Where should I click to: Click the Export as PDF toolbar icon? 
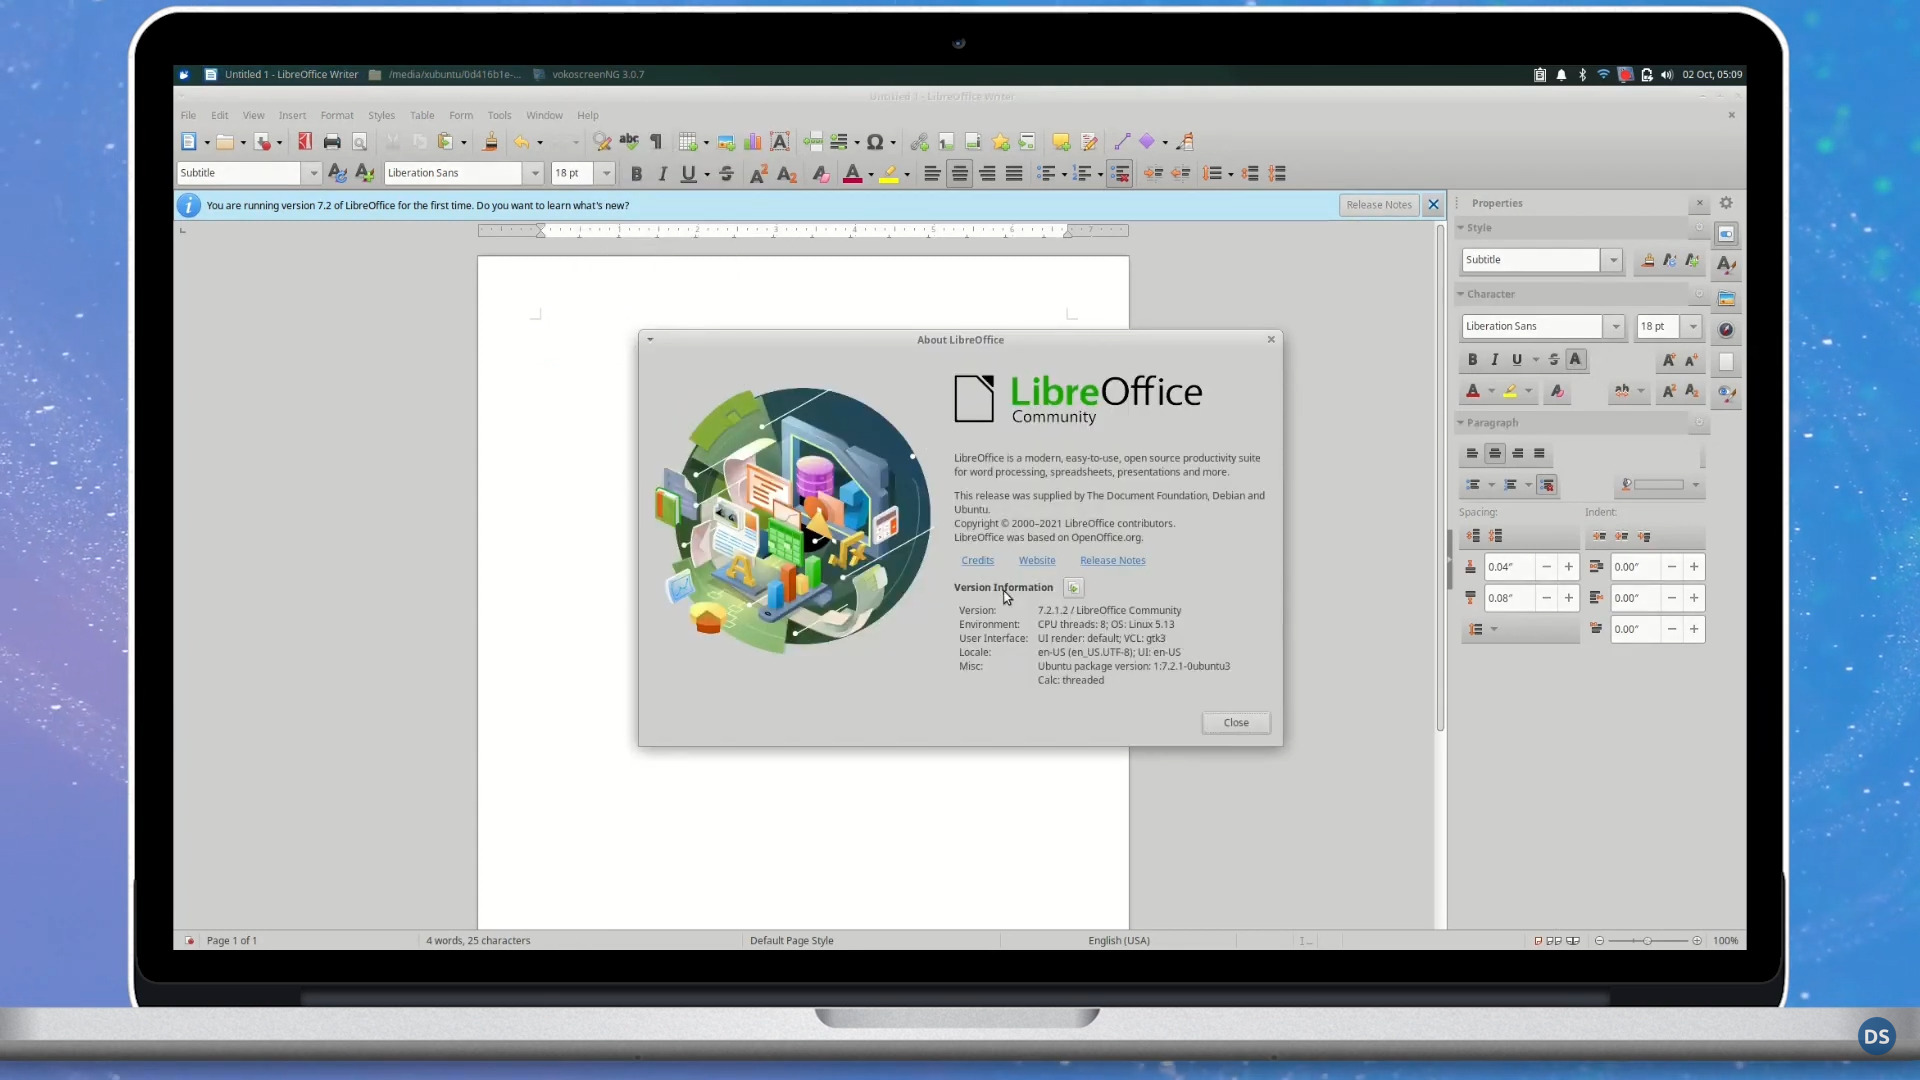(x=305, y=142)
